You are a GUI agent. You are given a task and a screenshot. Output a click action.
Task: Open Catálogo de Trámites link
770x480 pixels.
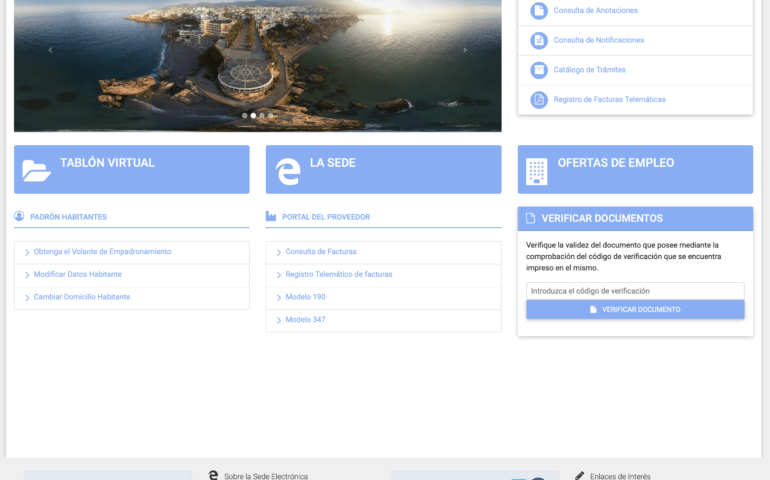coord(589,70)
